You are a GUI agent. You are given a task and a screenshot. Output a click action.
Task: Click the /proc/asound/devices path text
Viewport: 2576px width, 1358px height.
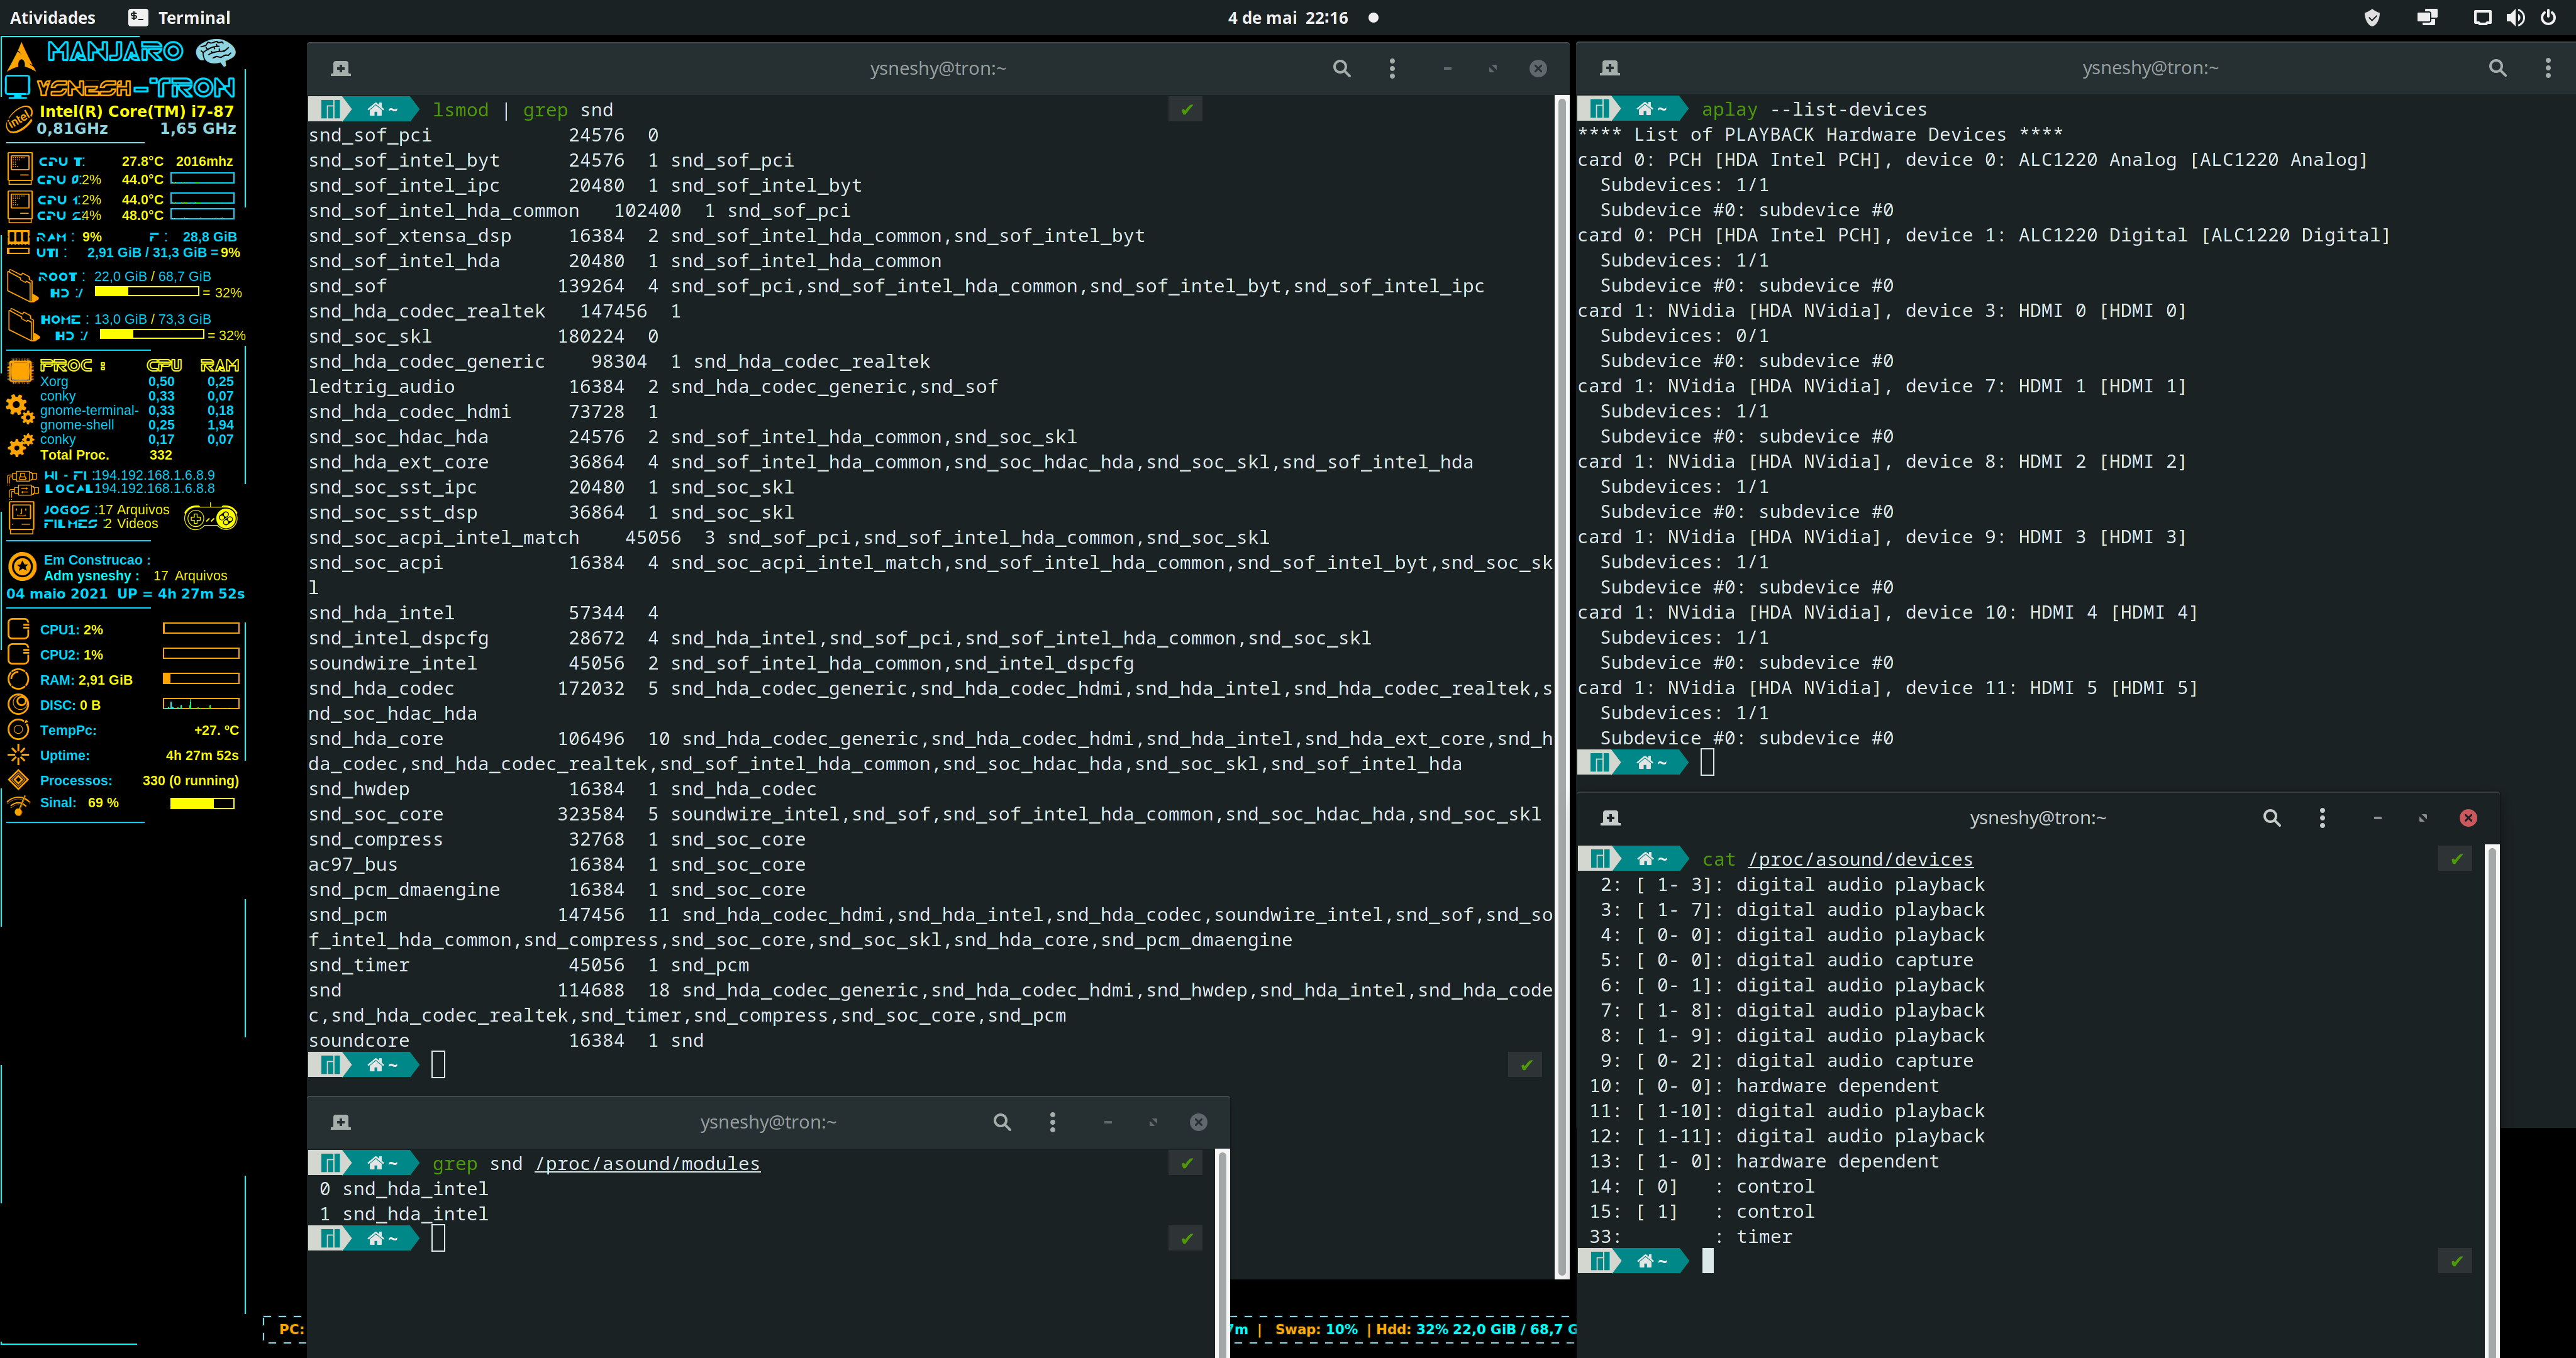coord(1860,859)
